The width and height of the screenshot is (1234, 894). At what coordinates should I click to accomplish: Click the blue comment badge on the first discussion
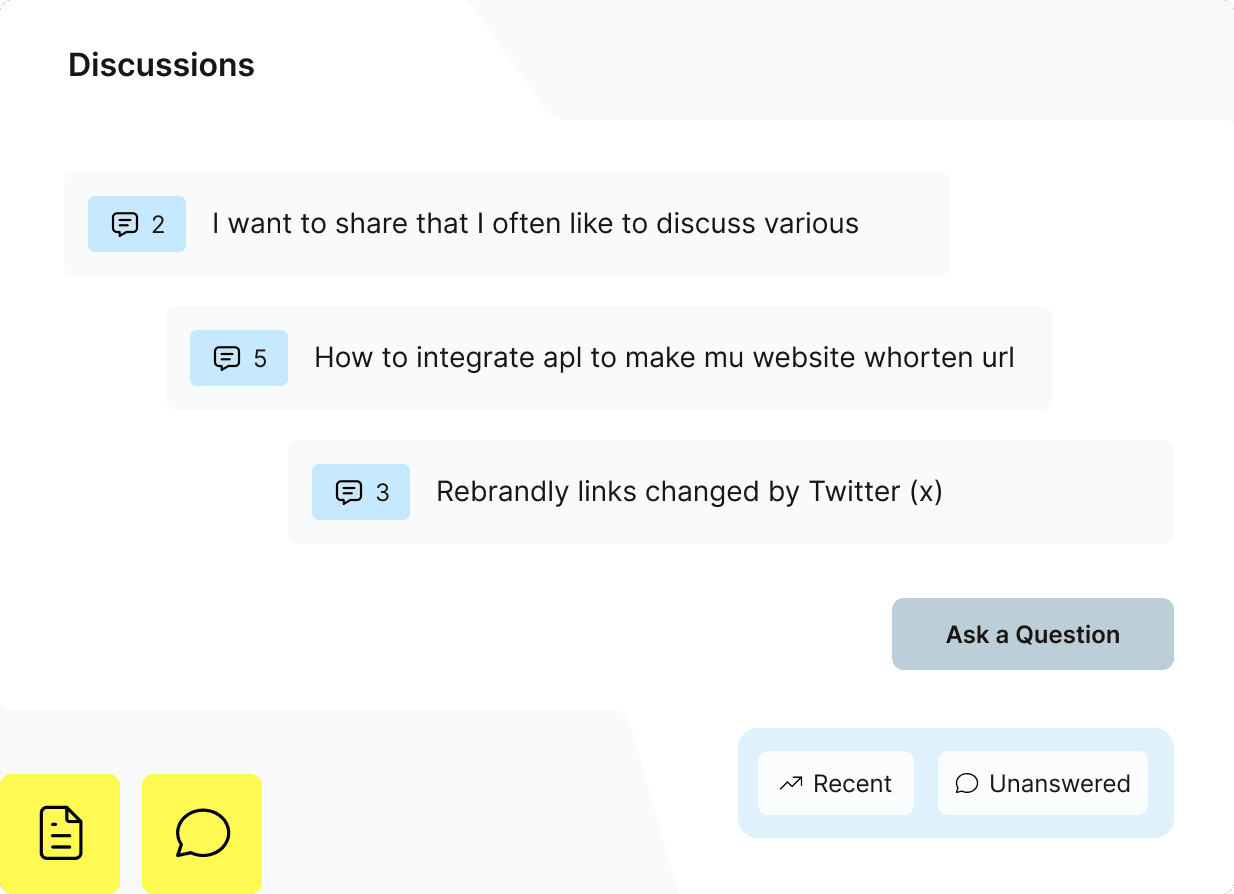(137, 224)
